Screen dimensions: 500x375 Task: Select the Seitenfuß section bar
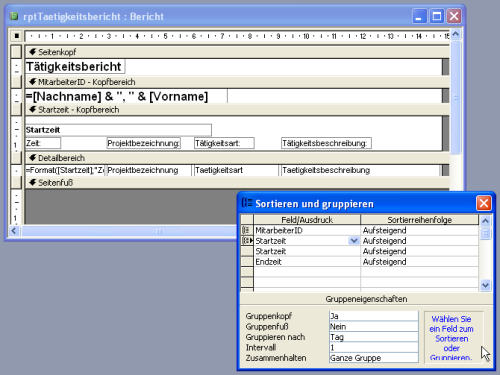click(x=237, y=183)
